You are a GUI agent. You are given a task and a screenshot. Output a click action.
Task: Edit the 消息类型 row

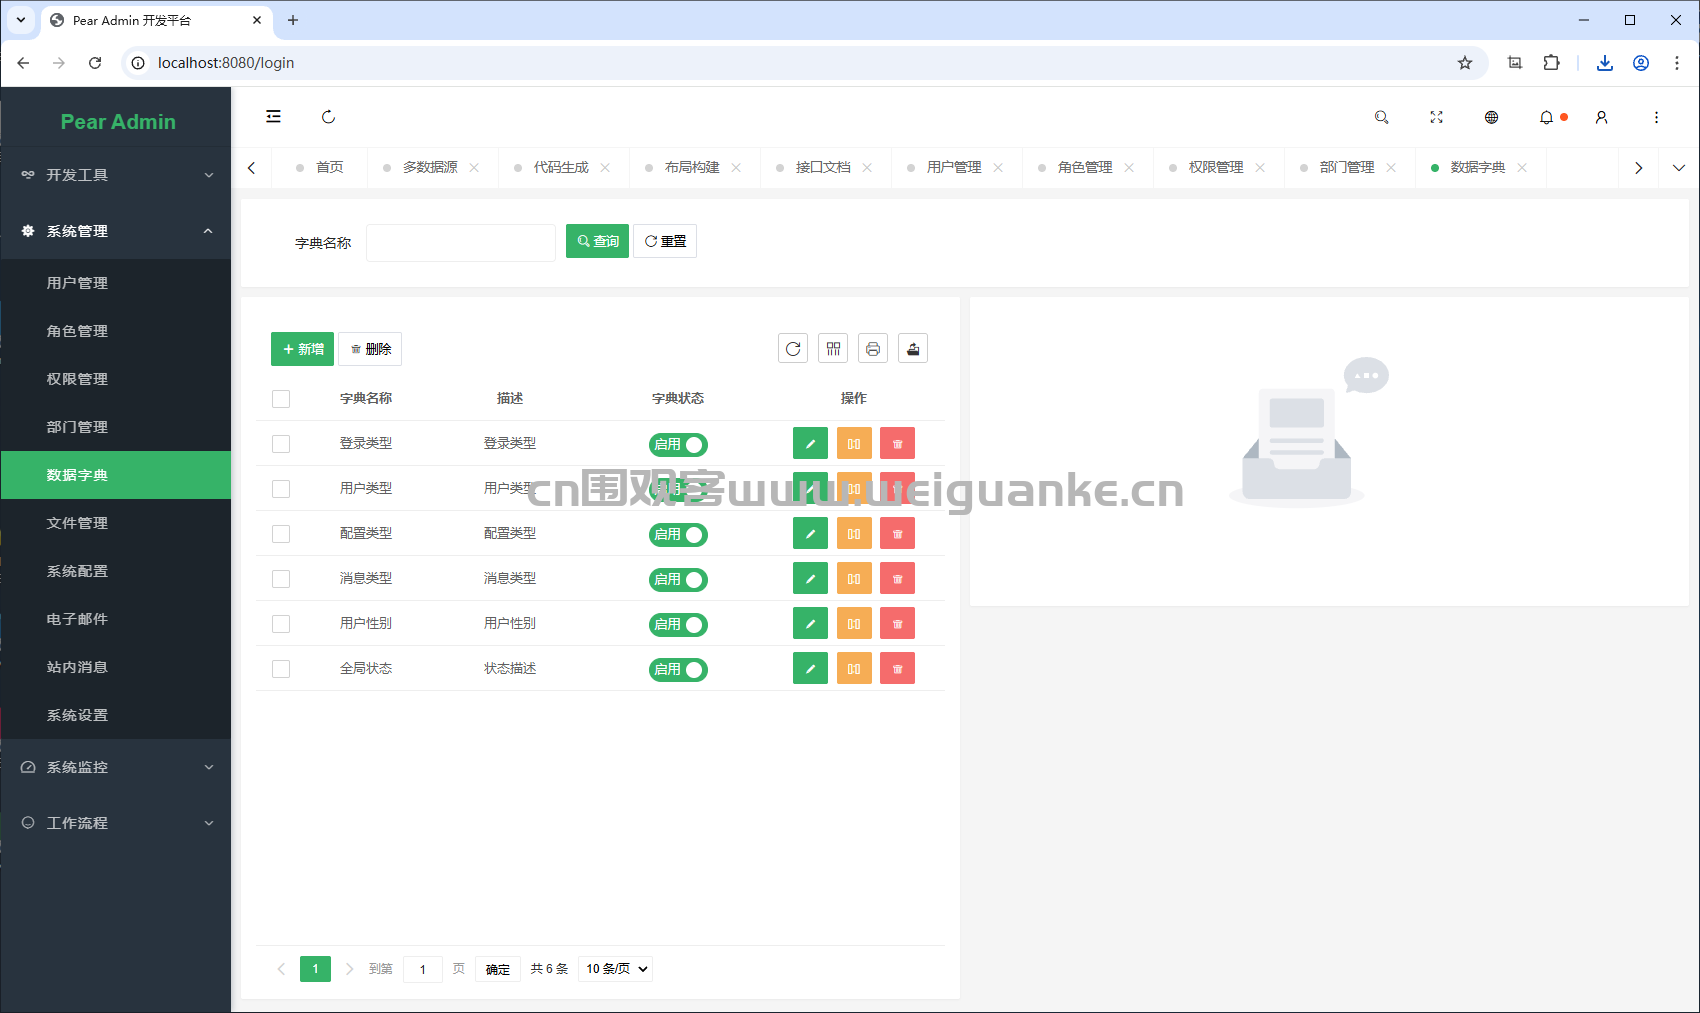[810, 578]
